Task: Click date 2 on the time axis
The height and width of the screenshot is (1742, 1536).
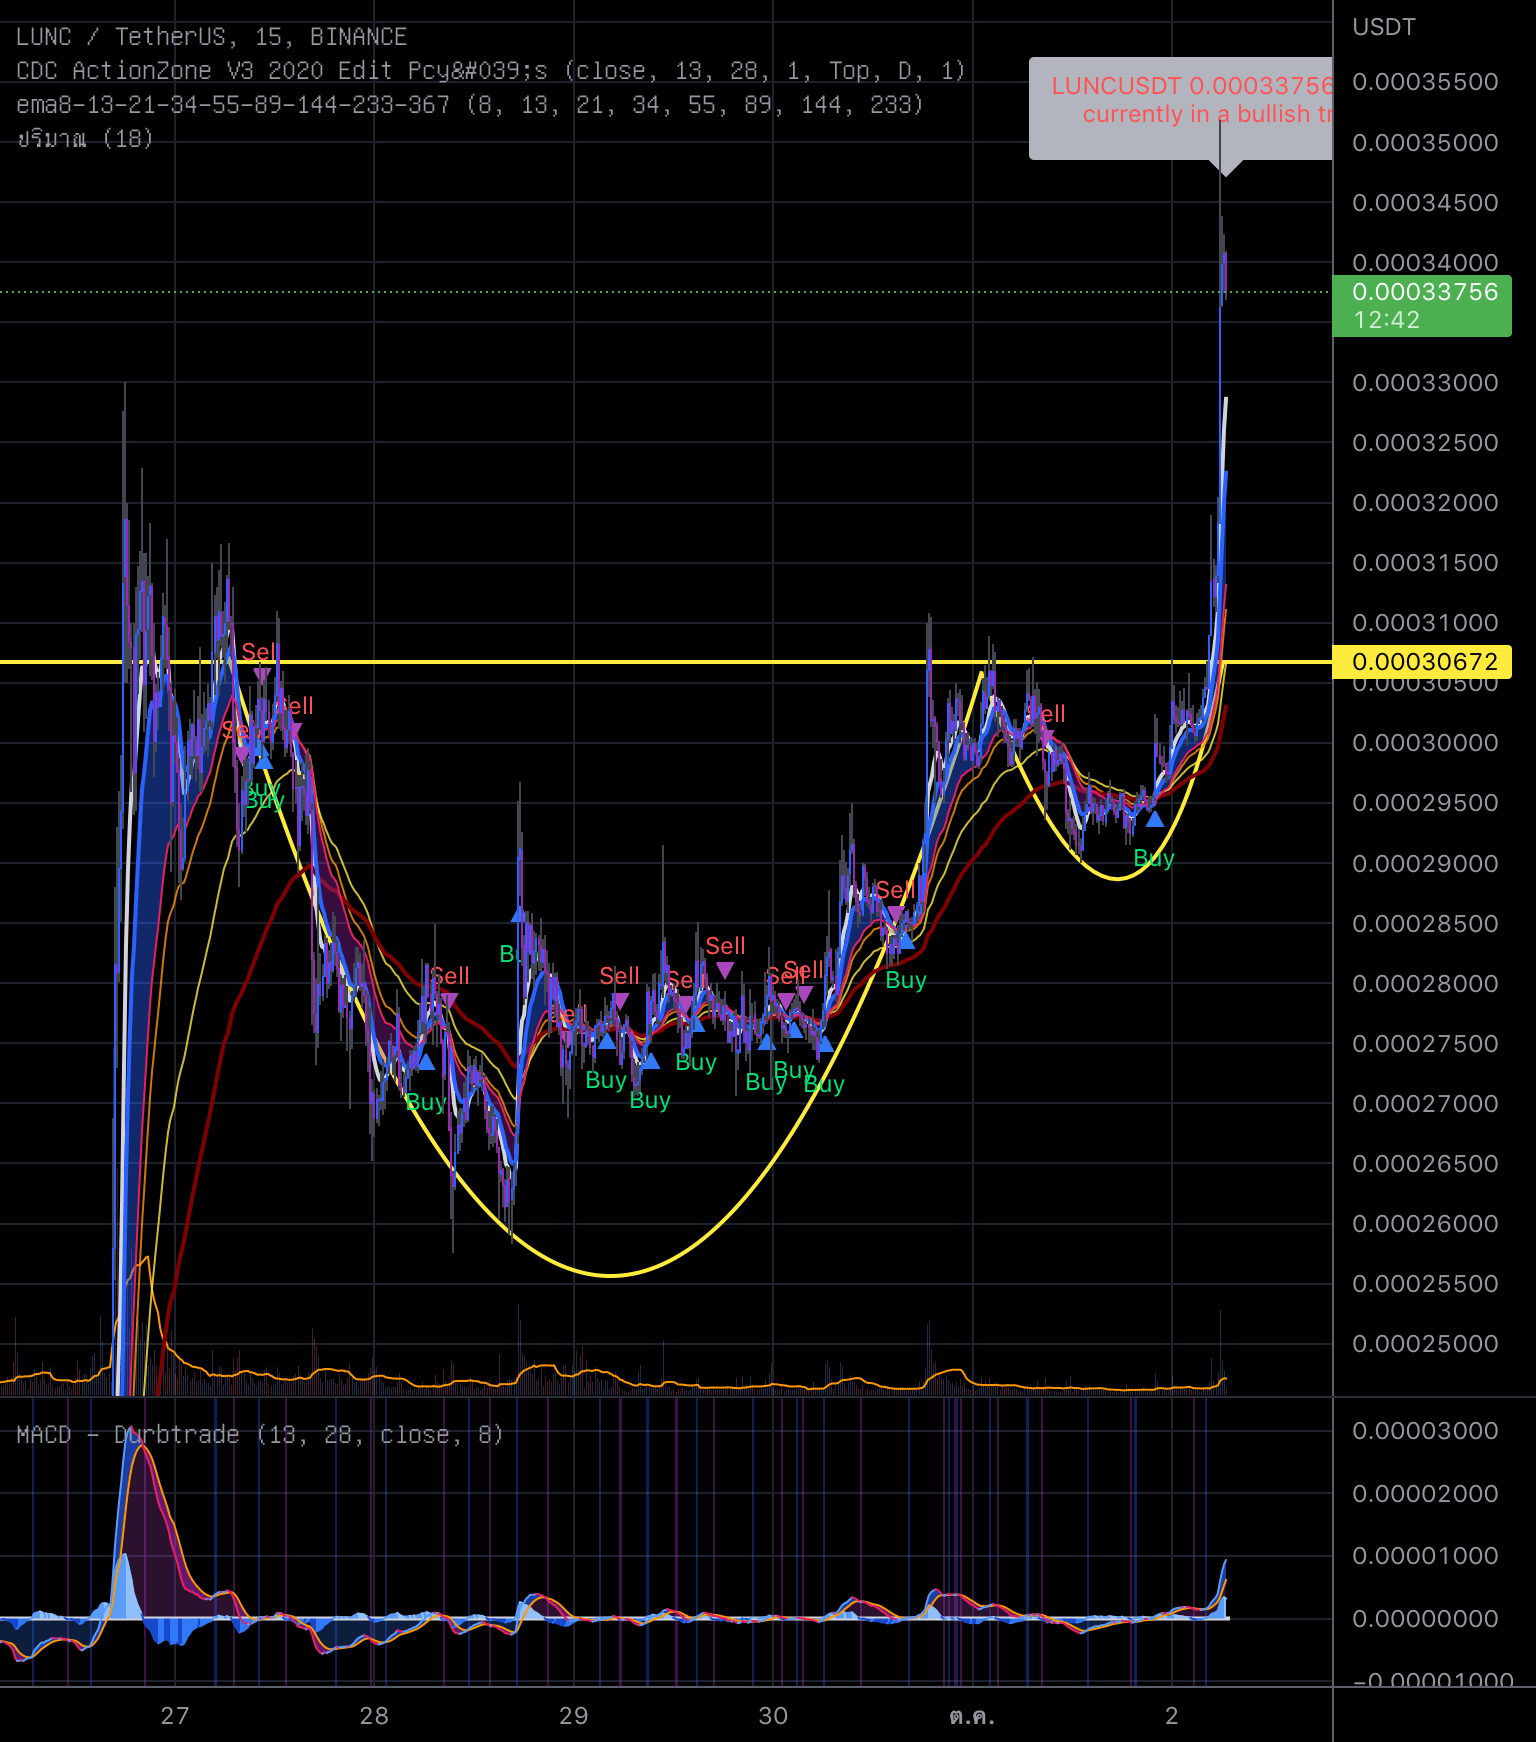Action: (1172, 1716)
